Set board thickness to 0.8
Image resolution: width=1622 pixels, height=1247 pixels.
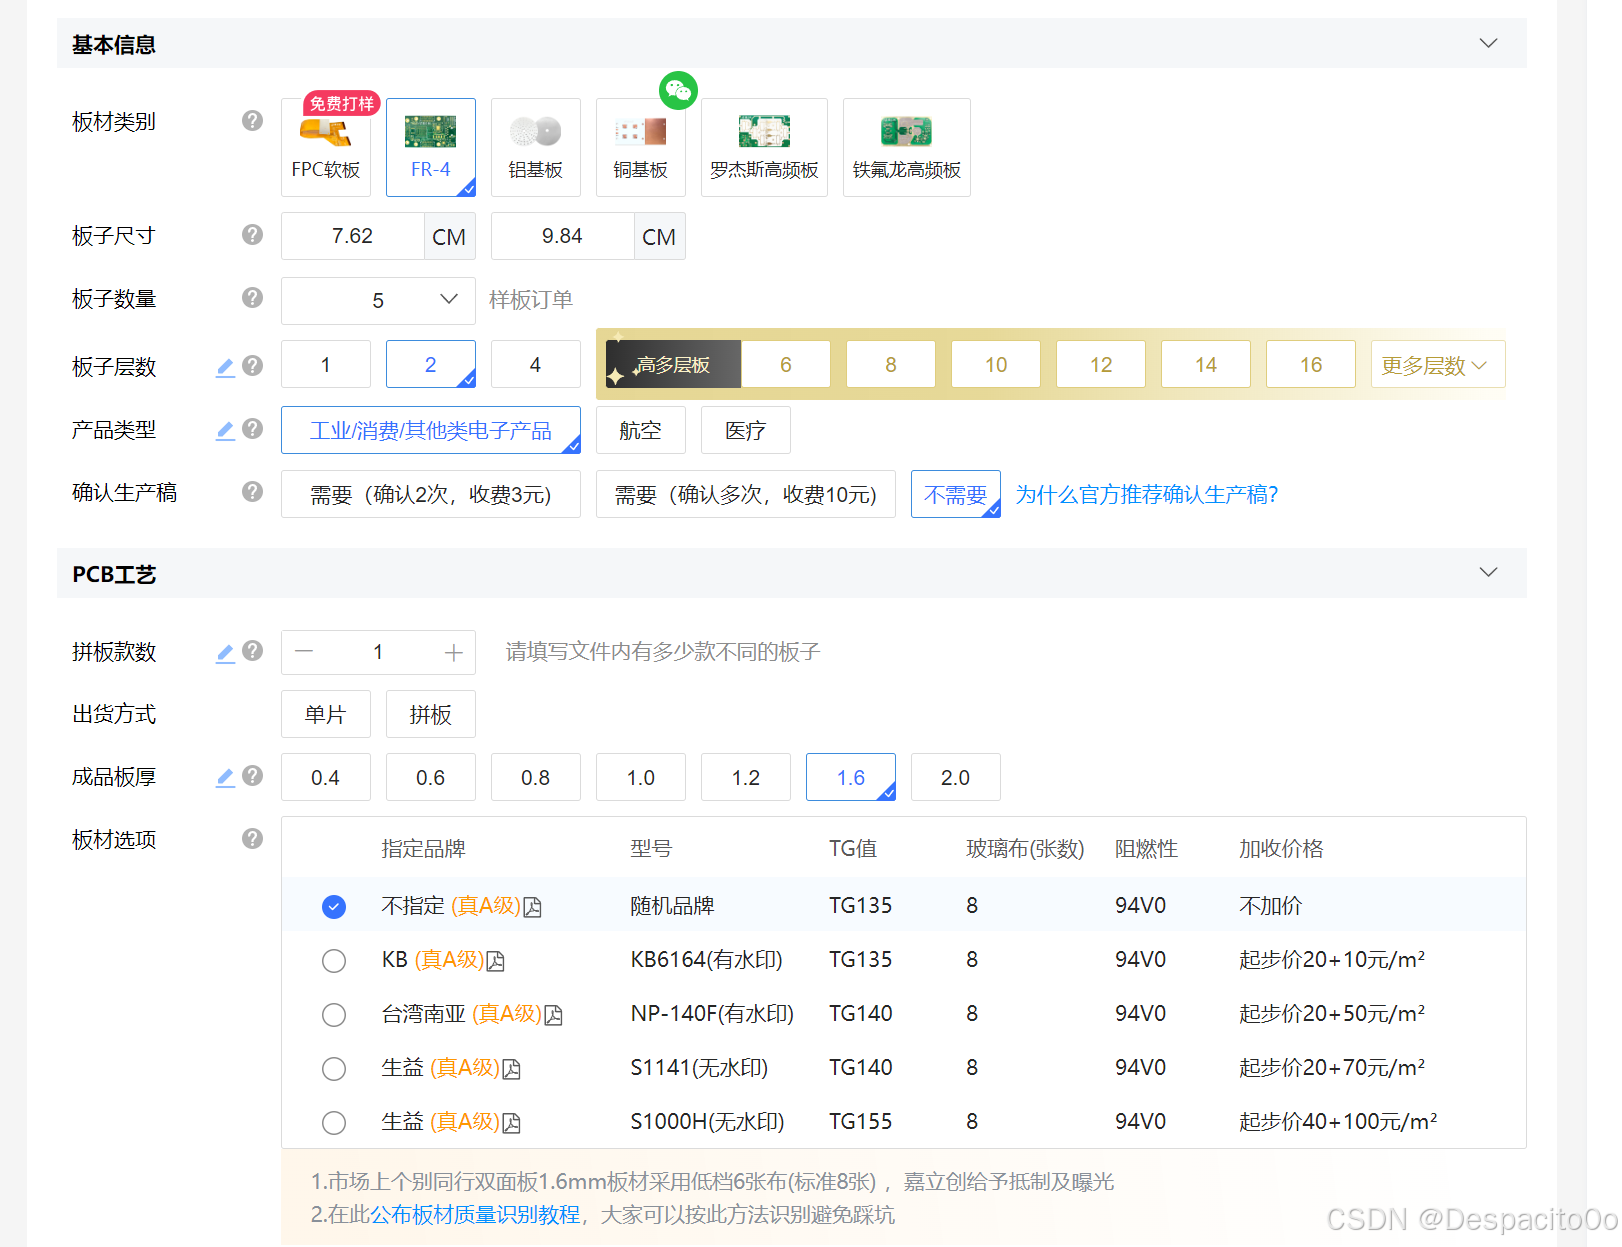tap(536, 777)
